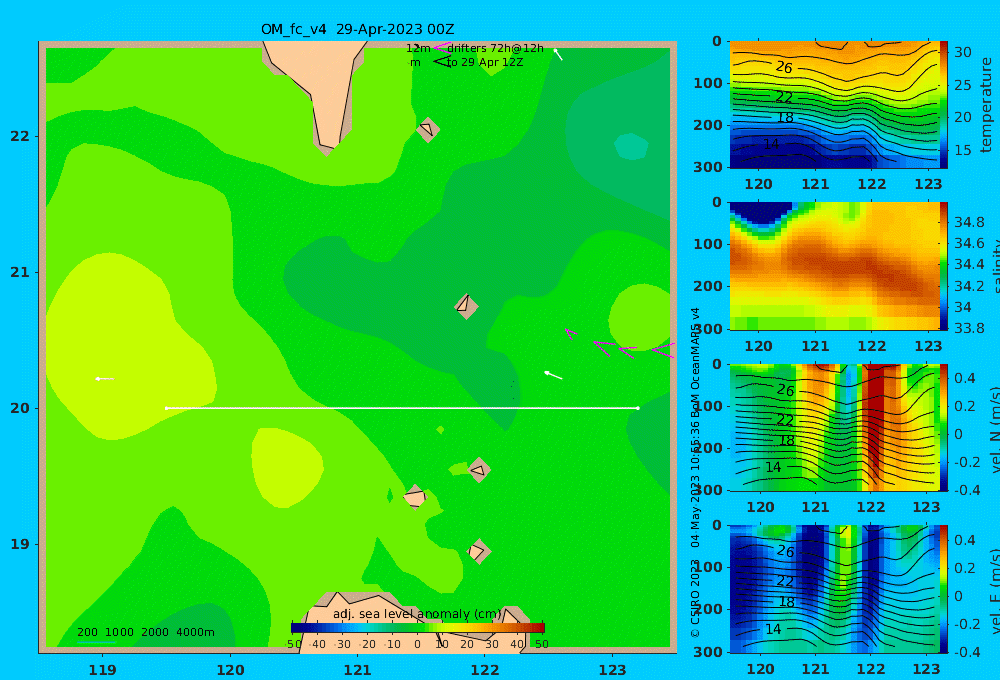Screen dimensions: 1000x680
Task: Click longitude label 119 on main map
Action: [x=103, y=670]
